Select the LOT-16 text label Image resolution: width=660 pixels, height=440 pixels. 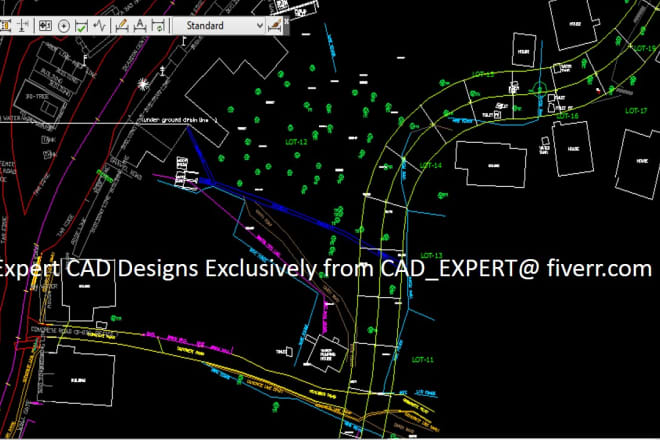coord(567,115)
